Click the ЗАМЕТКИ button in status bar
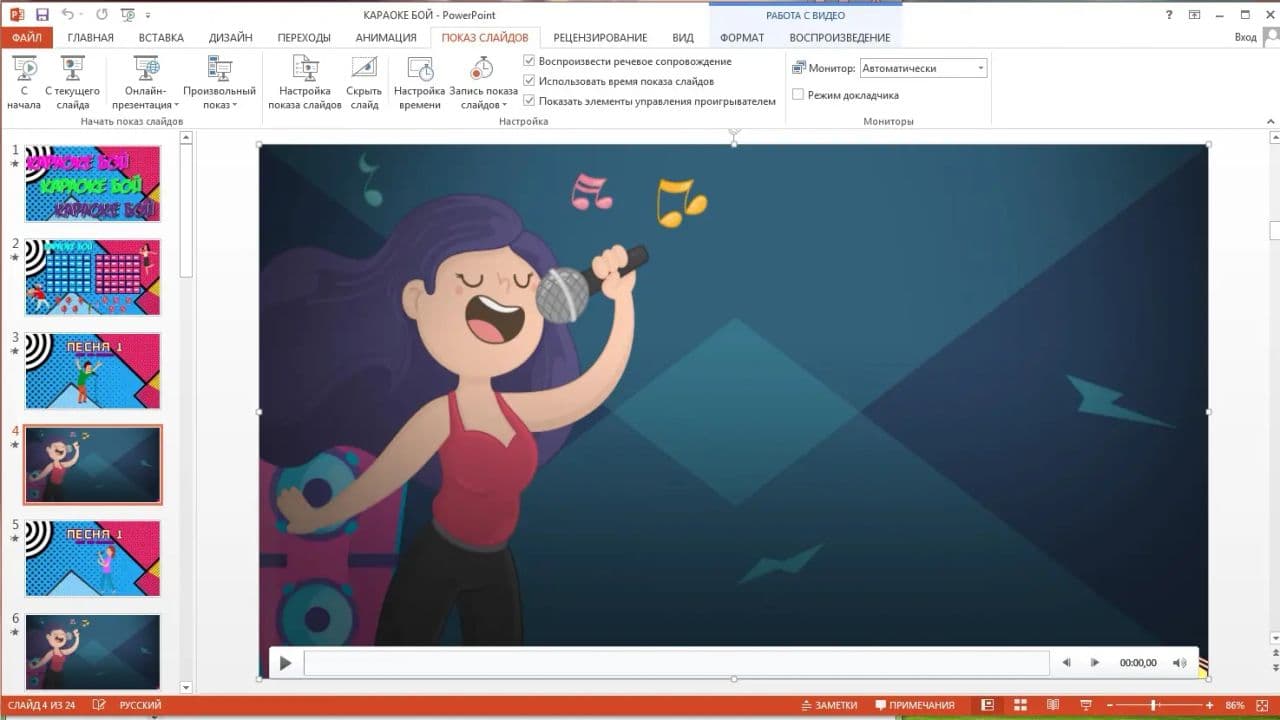1280x720 pixels. click(x=830, y=705)
